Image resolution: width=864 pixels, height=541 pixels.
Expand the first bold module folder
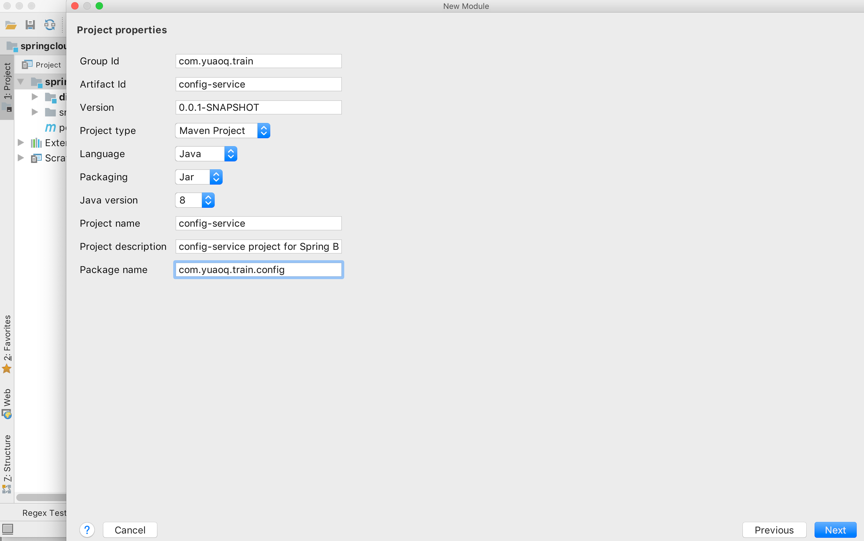pos(35,97)
